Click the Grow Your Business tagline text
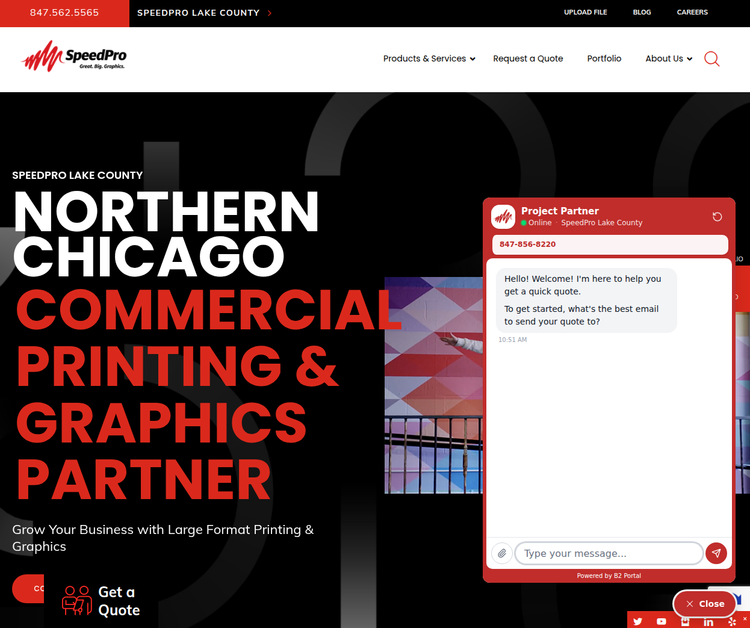The image size is (750, 628). click(x=163, y=538)
